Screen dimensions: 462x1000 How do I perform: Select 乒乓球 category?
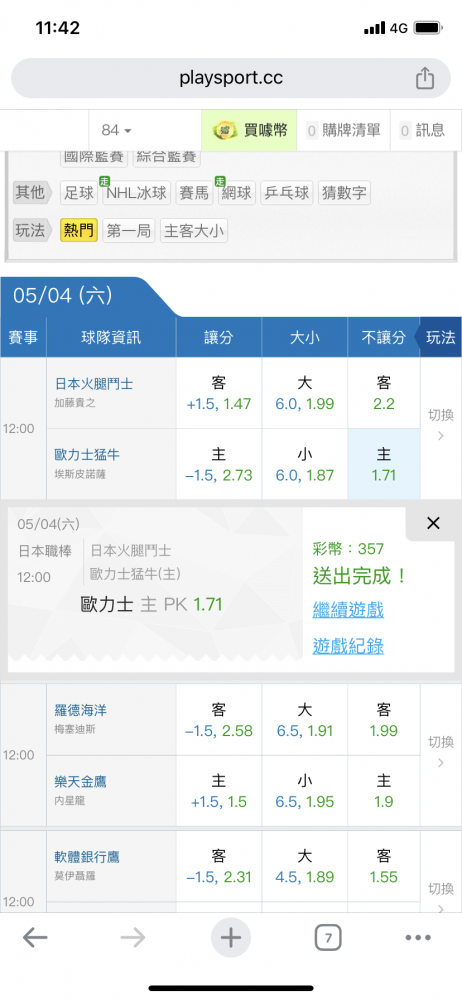pyautogui.click(x=287, y=193)
